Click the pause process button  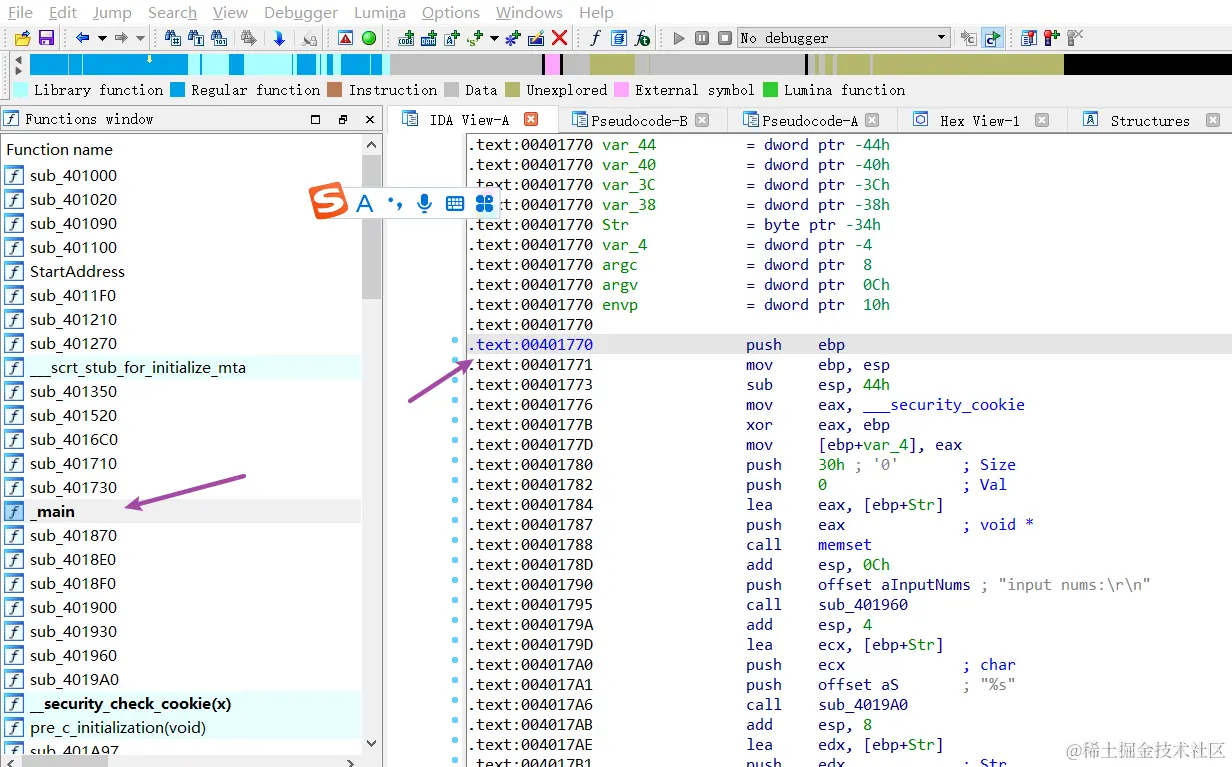pyautogui.click(x=702, y=38)
